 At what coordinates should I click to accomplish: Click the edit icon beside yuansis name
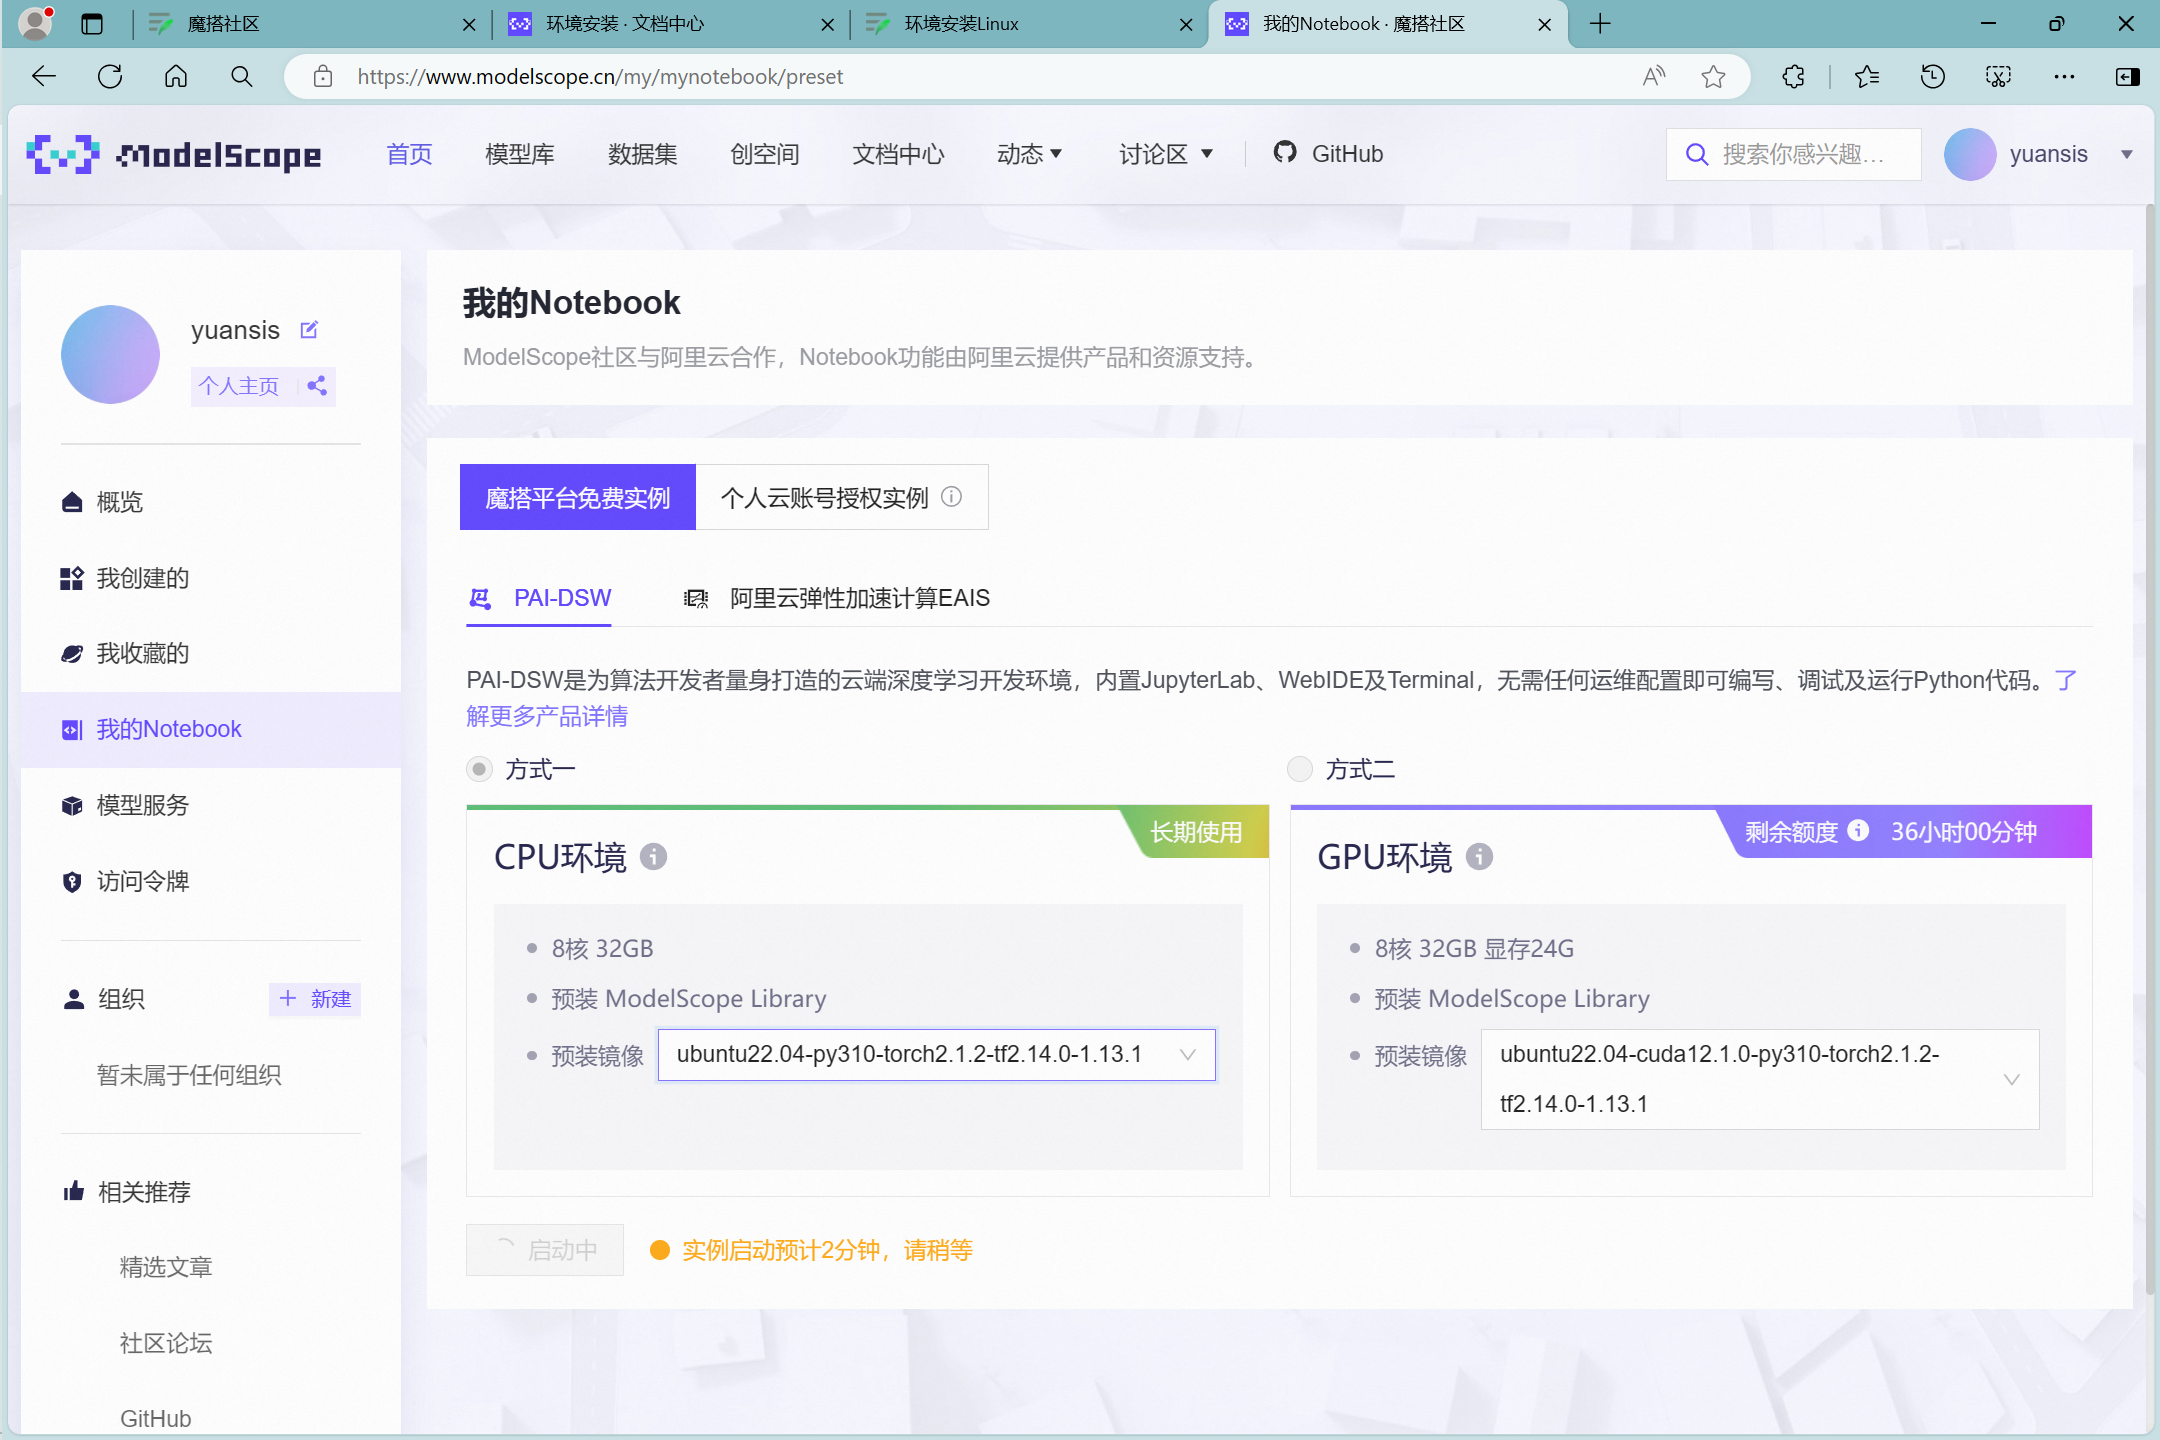click(x=309, y=329)
